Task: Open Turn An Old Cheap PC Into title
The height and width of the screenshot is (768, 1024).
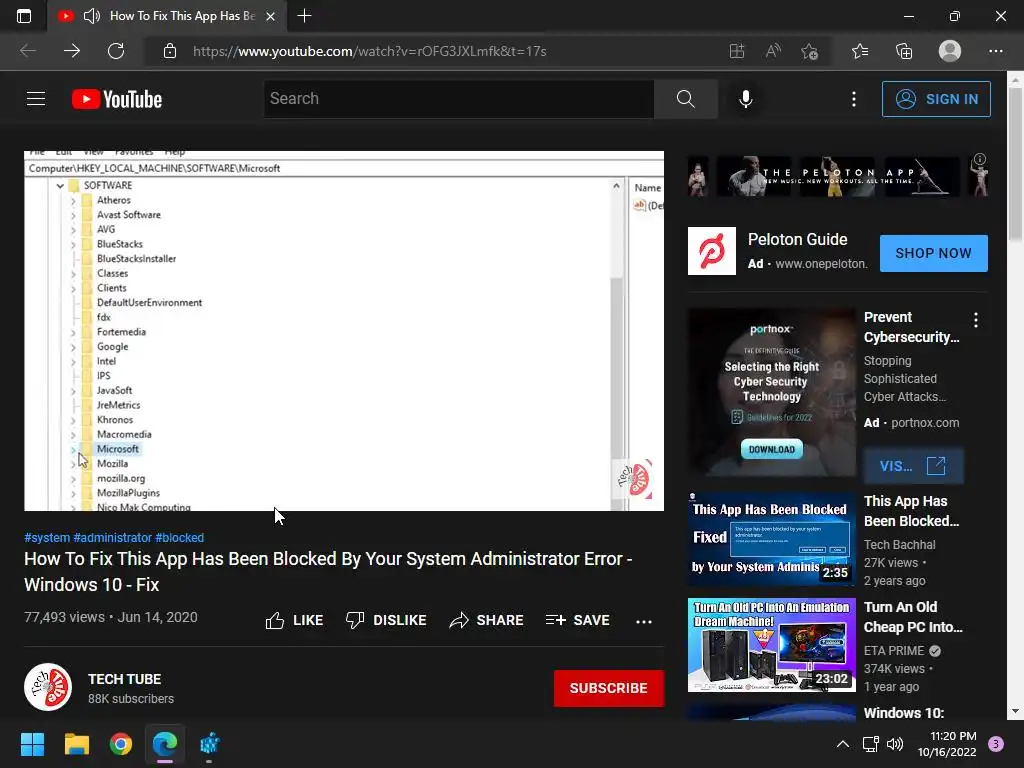Action: click(913, 617)
